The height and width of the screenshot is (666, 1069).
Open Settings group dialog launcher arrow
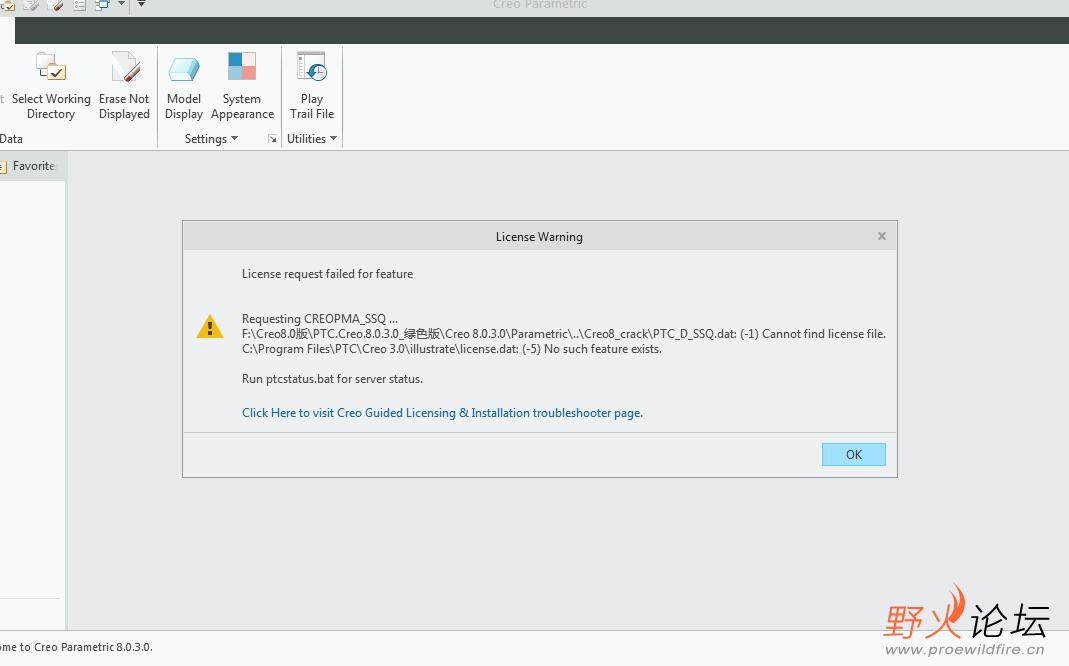tap(273, 139)
